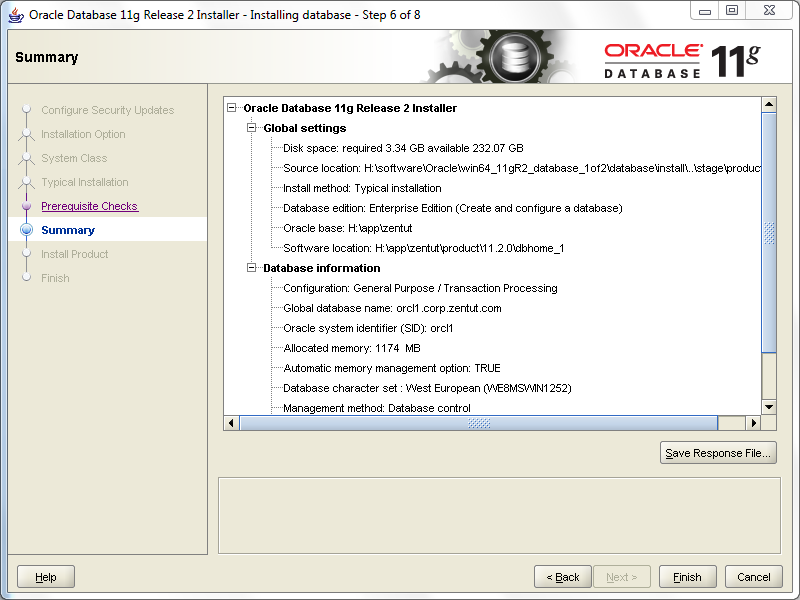Select the Install method: Typical installation row
Viewport: 800px width, 600px height.
(x=362, y=188)
